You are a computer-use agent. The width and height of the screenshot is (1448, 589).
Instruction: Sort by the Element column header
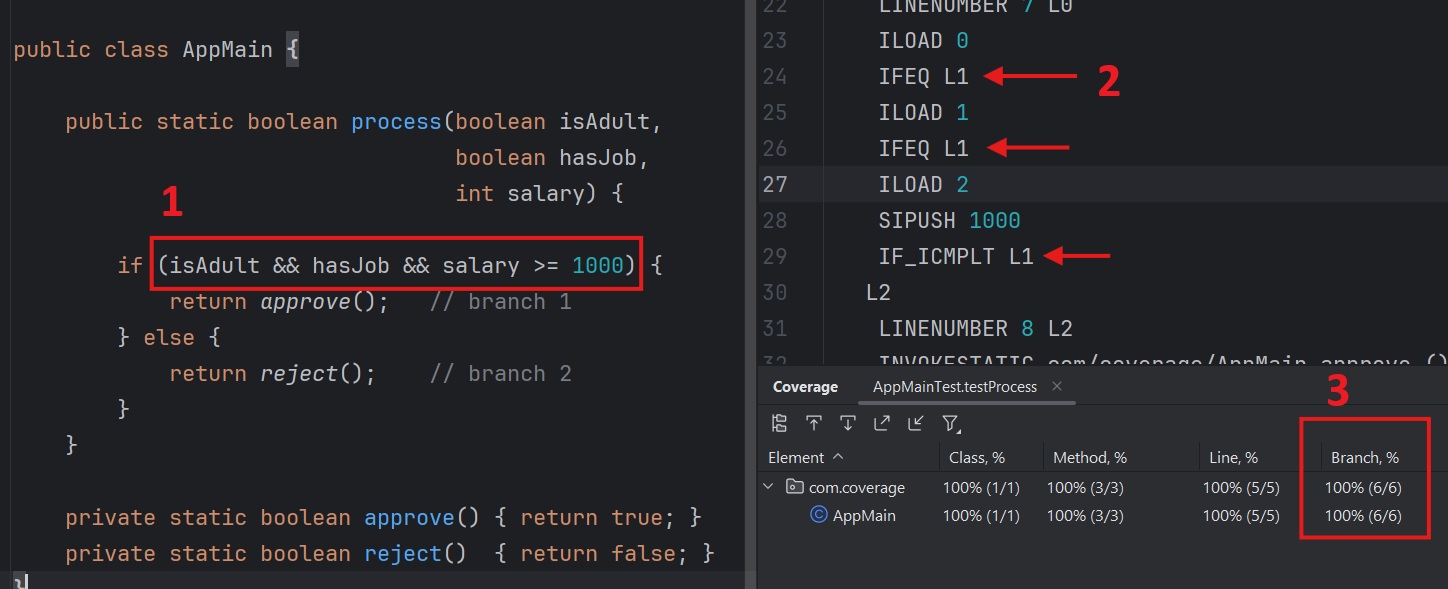796,458
